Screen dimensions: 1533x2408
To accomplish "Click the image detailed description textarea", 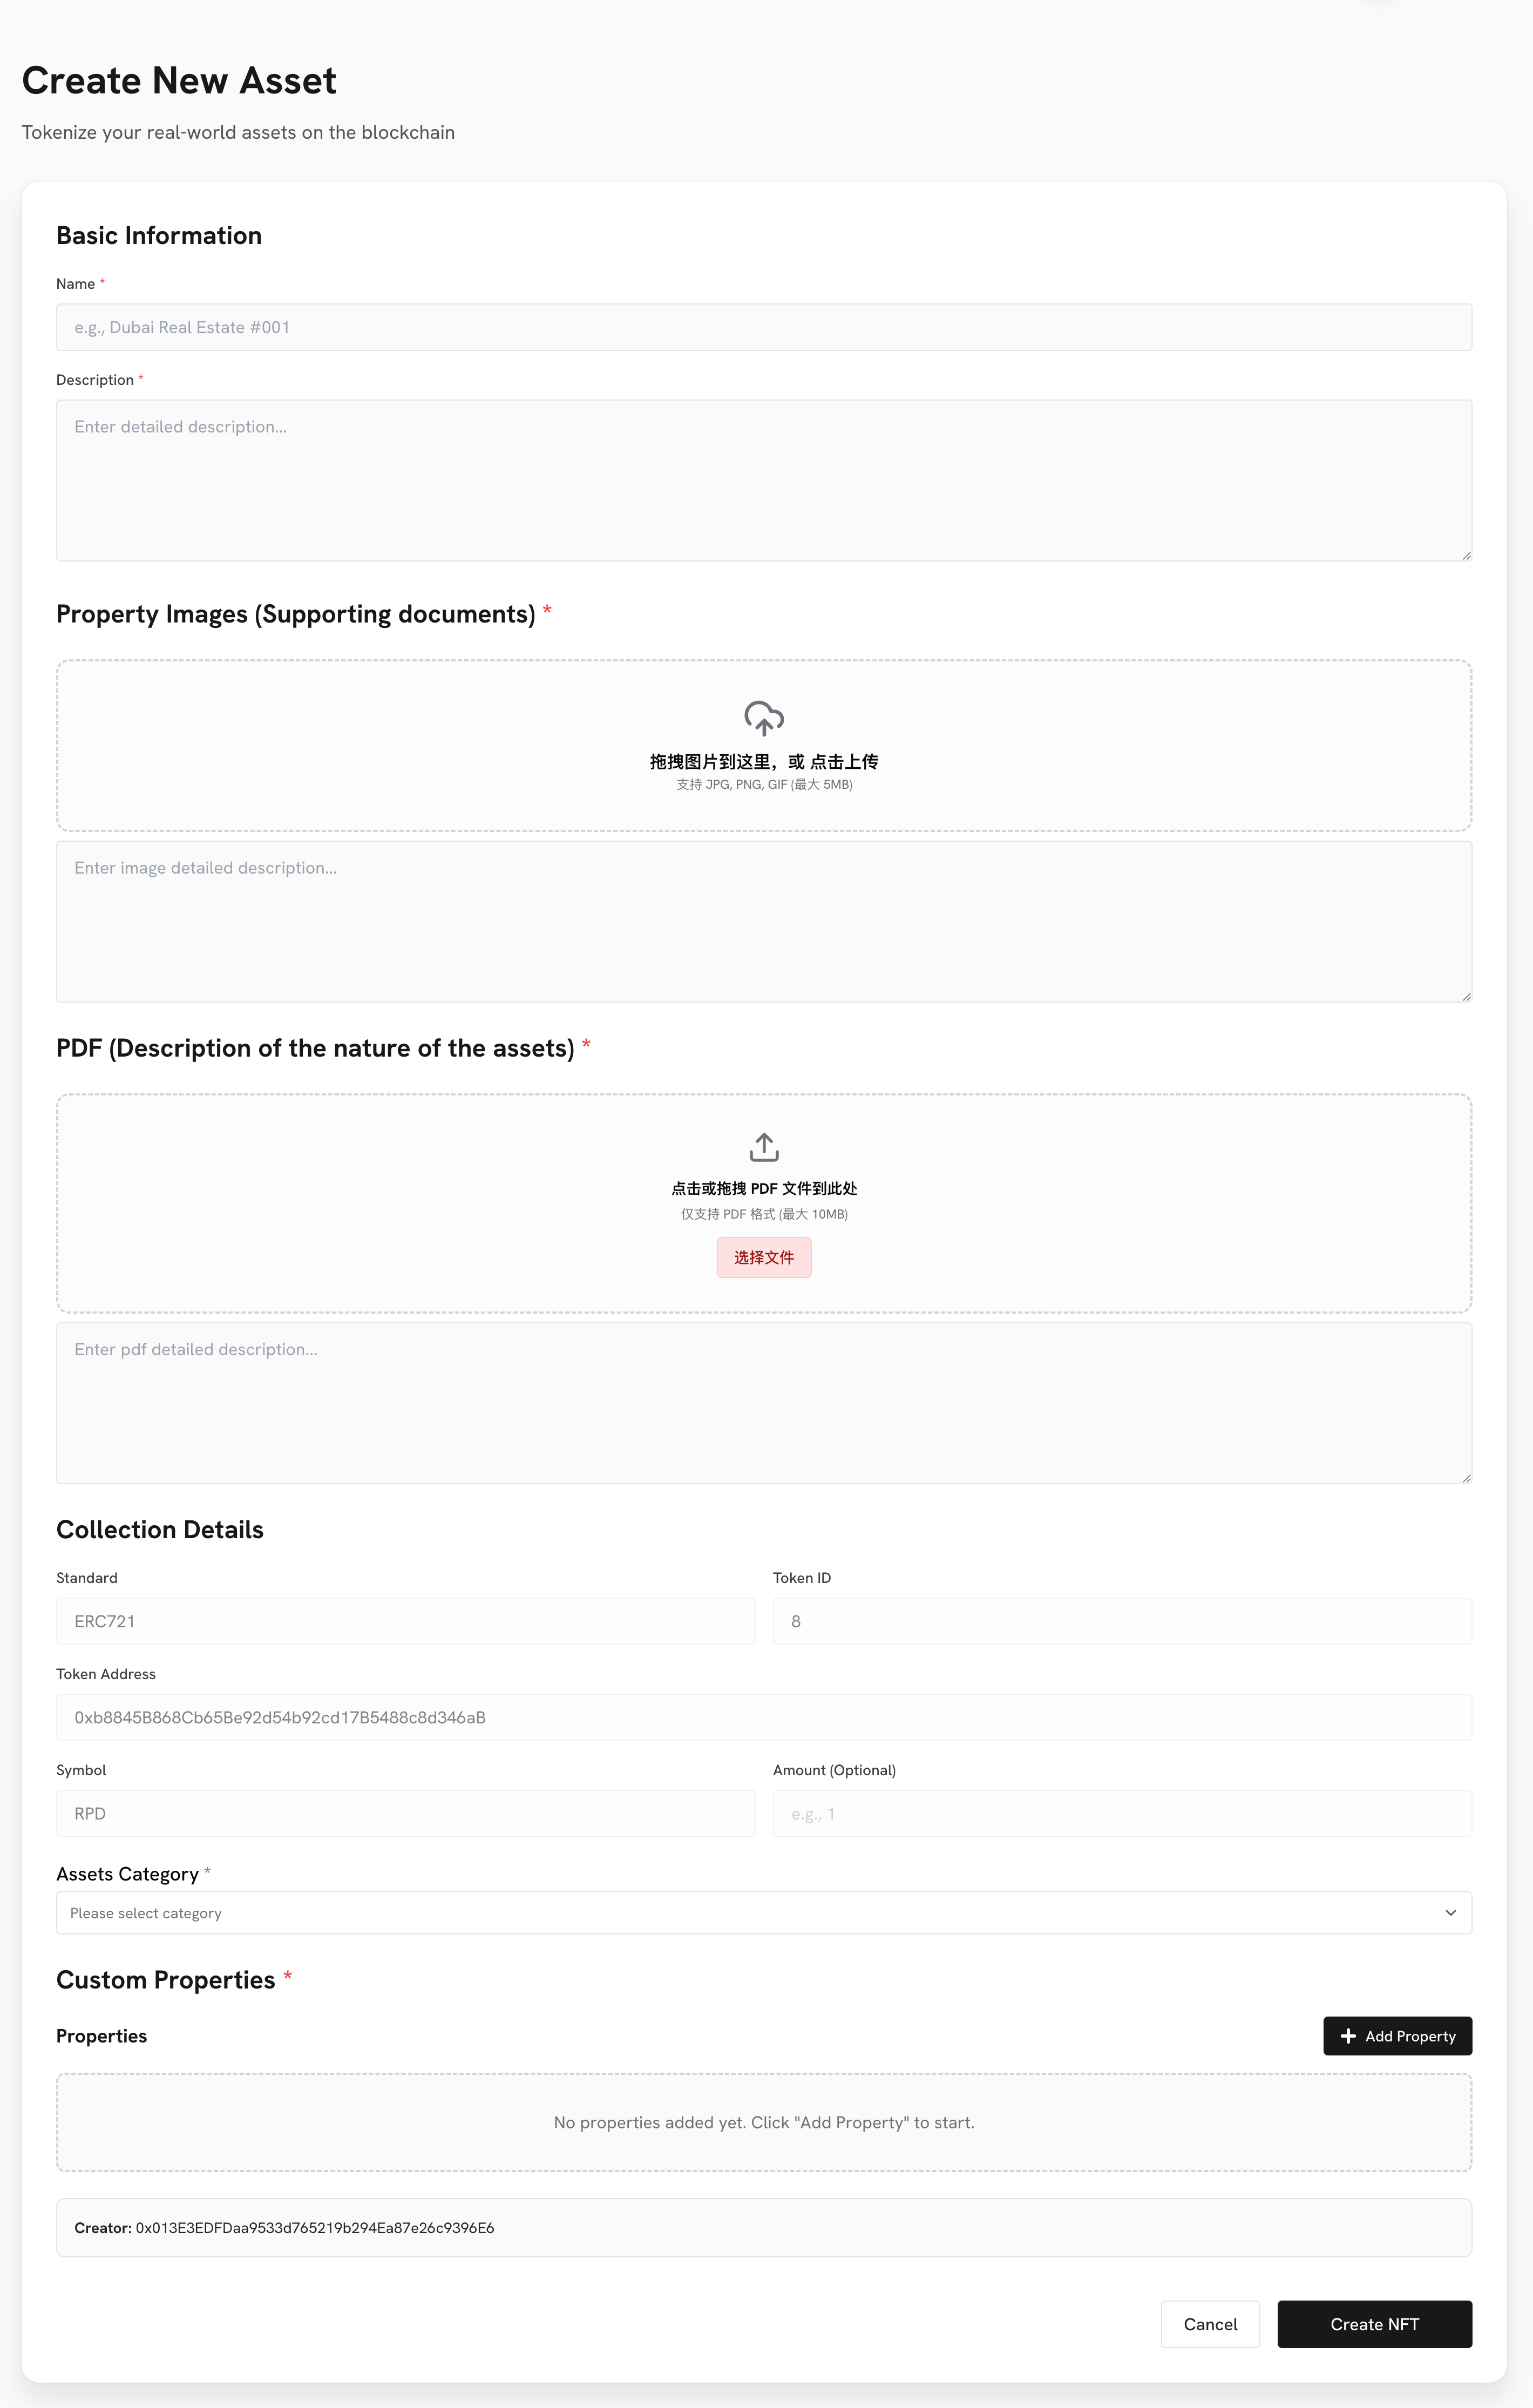I will click(x=763, y=921).
